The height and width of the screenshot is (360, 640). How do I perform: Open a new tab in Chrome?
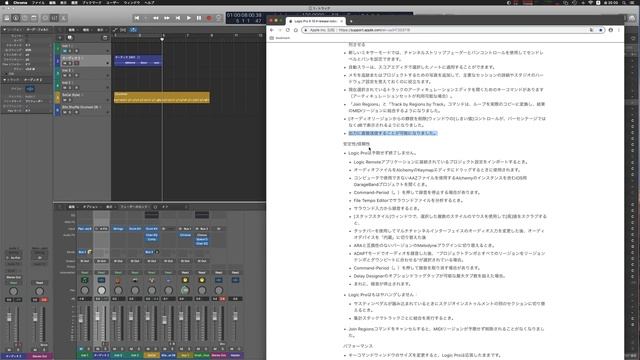[x=351, y=21]
